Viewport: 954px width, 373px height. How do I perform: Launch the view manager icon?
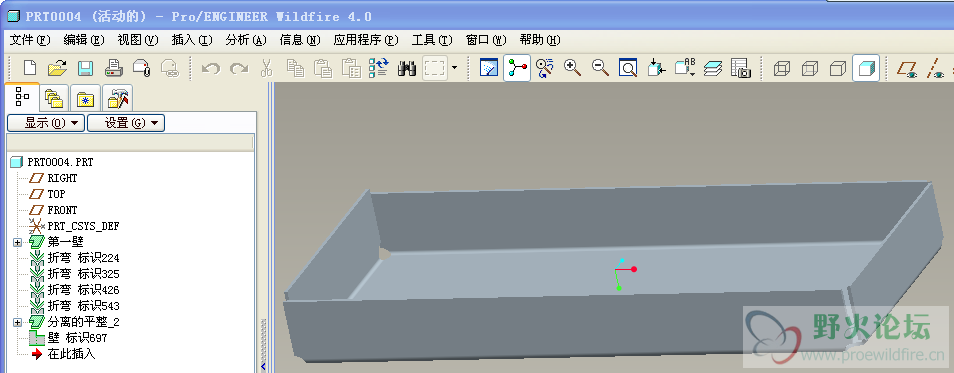pos(740,68)
